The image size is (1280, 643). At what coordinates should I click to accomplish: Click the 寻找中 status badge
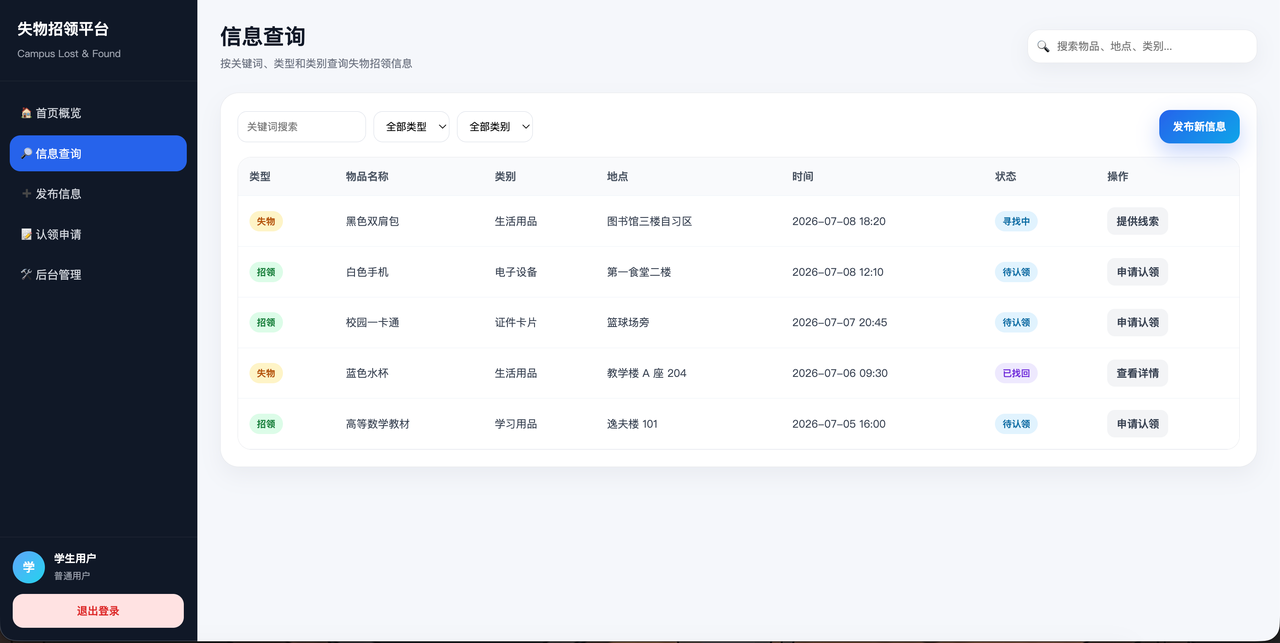(1016, 221)
